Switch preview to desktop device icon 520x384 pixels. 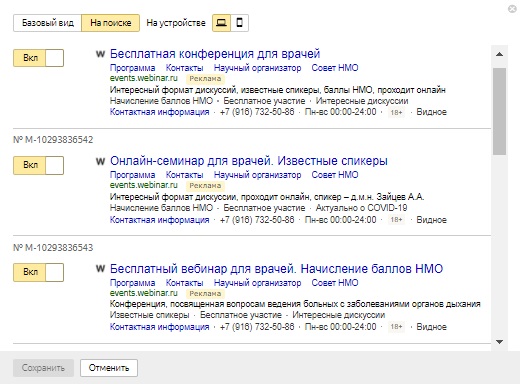click(221, 23)
